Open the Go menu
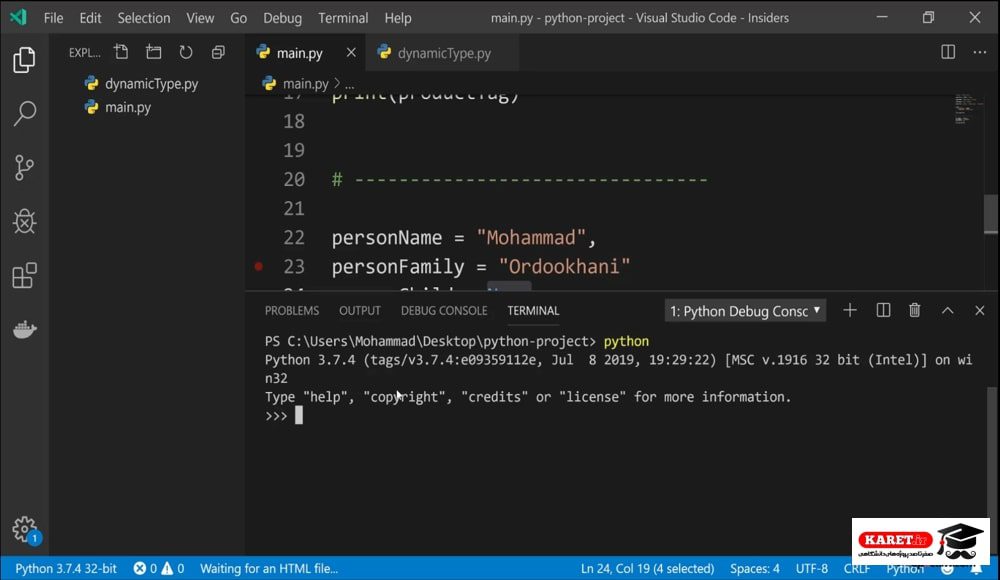Image resolution: width=1000 pixels, height=580 pixels. 239,18
